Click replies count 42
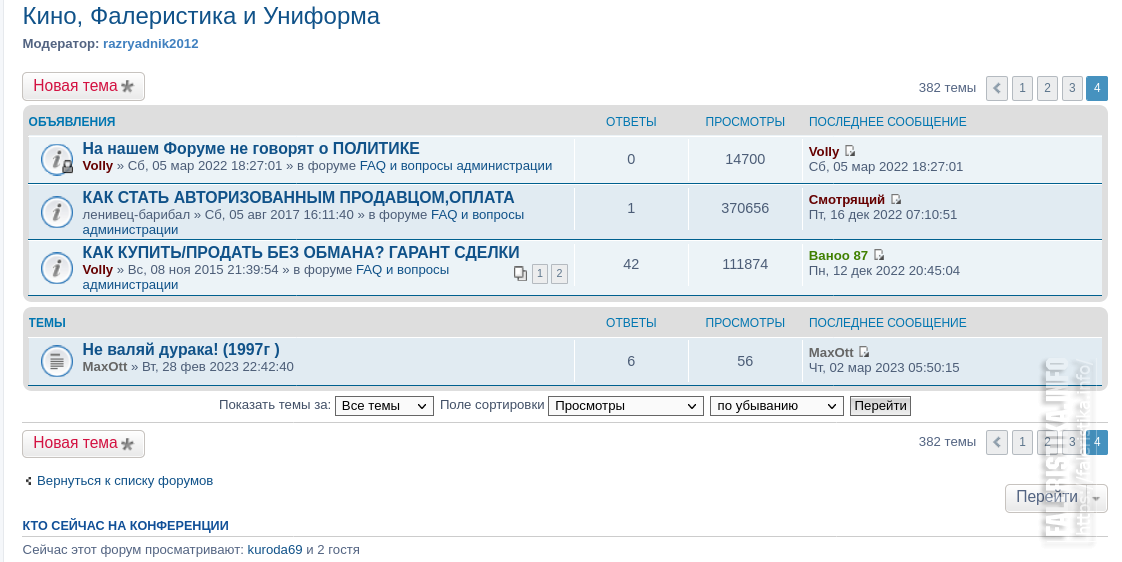This screenshot has width=1122, height=562. pos(631,264)
